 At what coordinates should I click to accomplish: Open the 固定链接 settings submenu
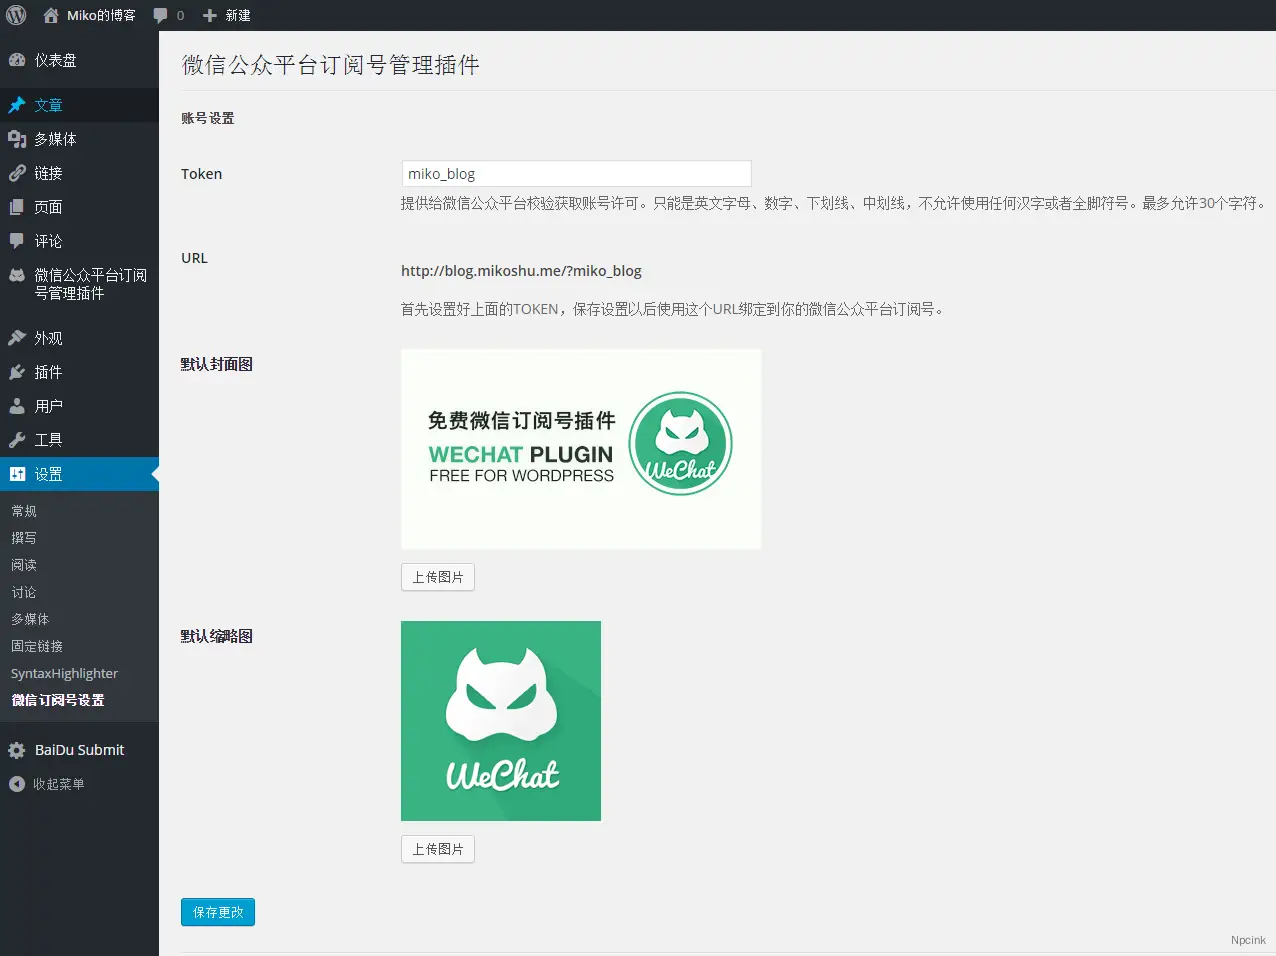point(37,646)
